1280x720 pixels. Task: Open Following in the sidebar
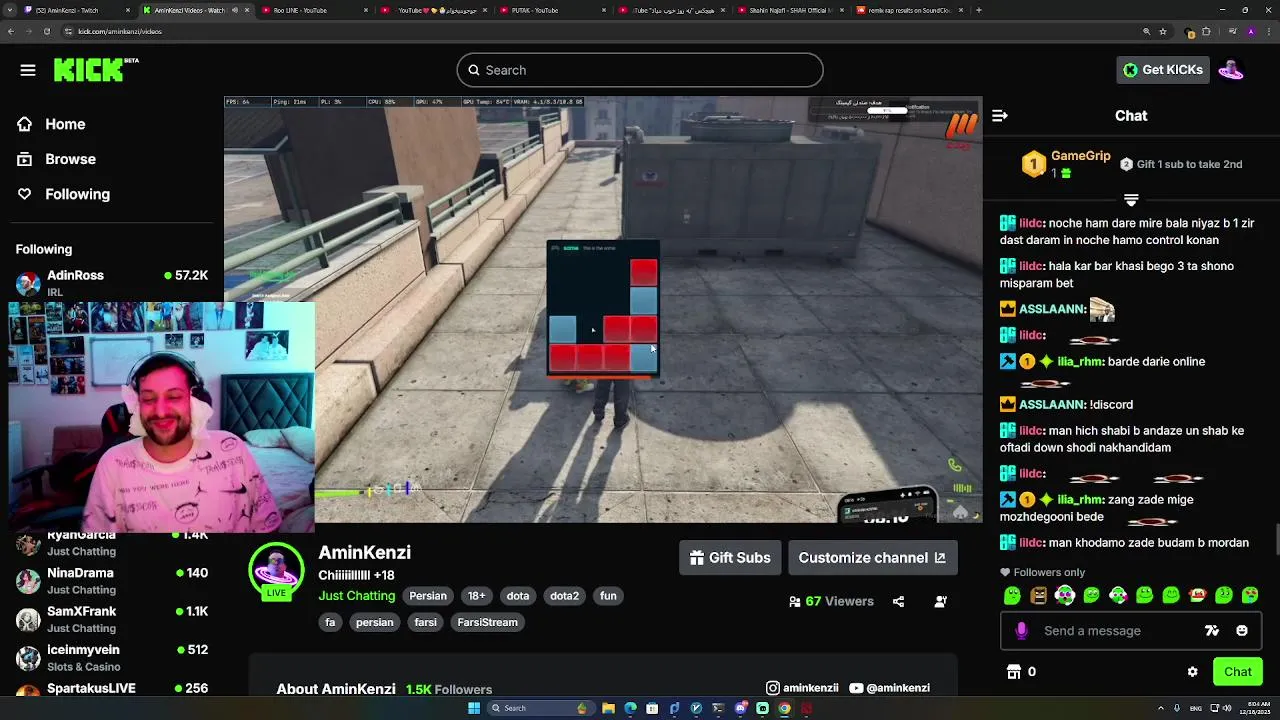pyautogui.click(x=64, y=194)
